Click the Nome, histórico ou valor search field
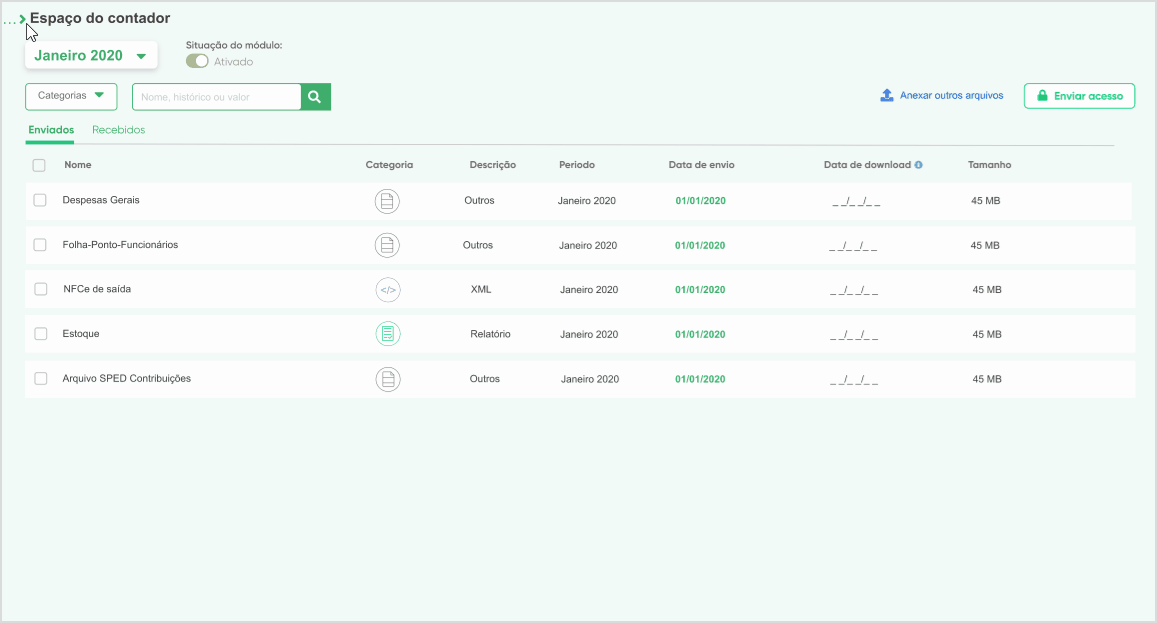The width and height of the screenshot is (1157, 623). click(x=216, y=97)
